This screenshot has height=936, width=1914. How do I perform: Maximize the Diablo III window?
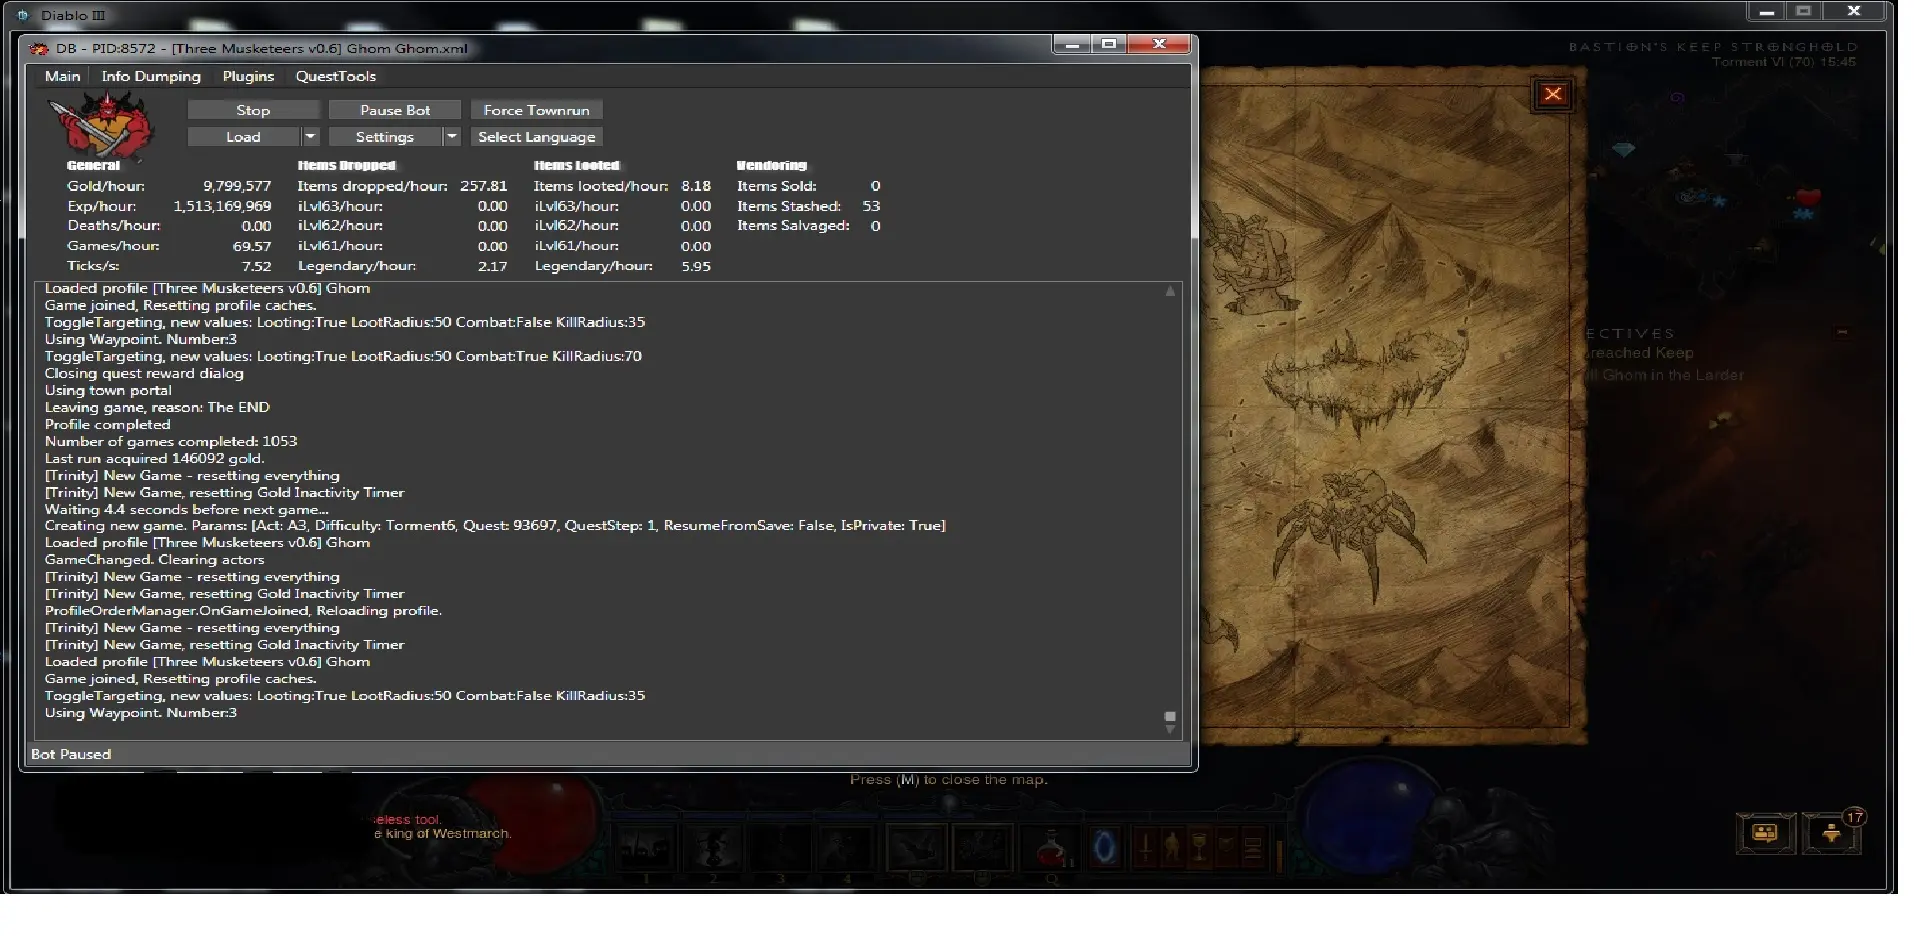tap(1804, 11)
